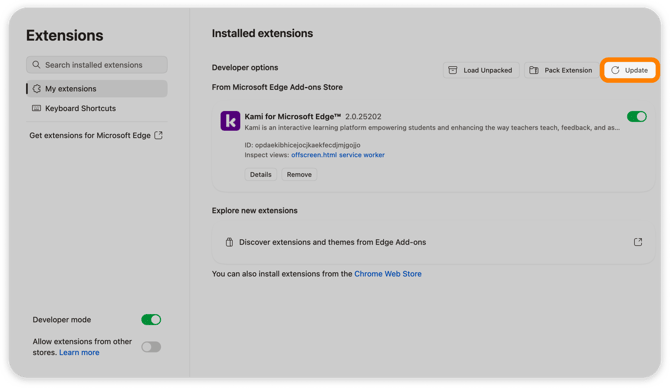
Task: Focus the Search installed extensions field
Action: pyautogui.click(x=97, y=65)
